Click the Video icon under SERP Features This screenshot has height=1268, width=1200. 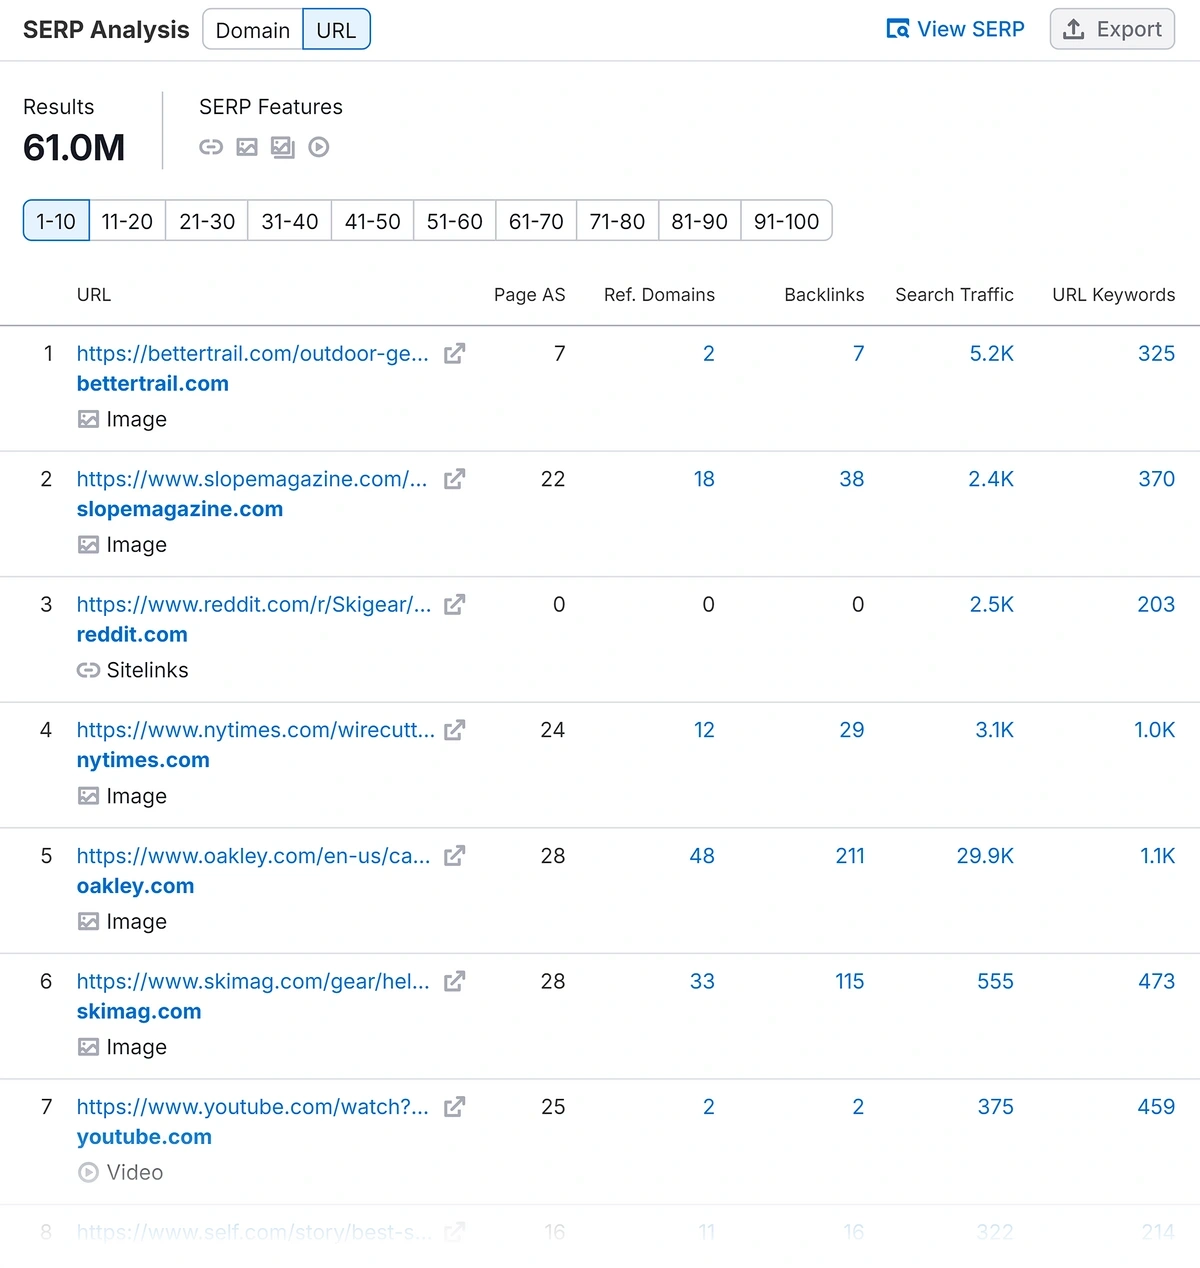coord(319,147)
